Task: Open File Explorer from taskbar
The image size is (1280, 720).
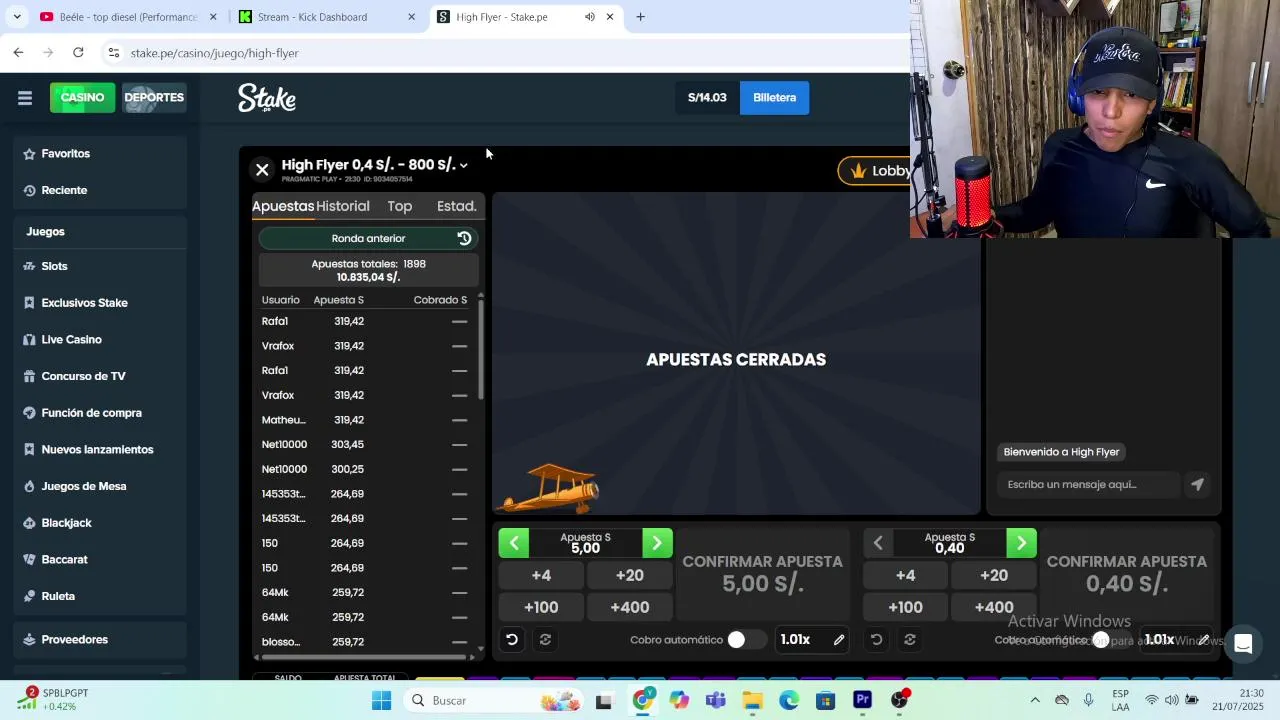Action: (752, 701)
